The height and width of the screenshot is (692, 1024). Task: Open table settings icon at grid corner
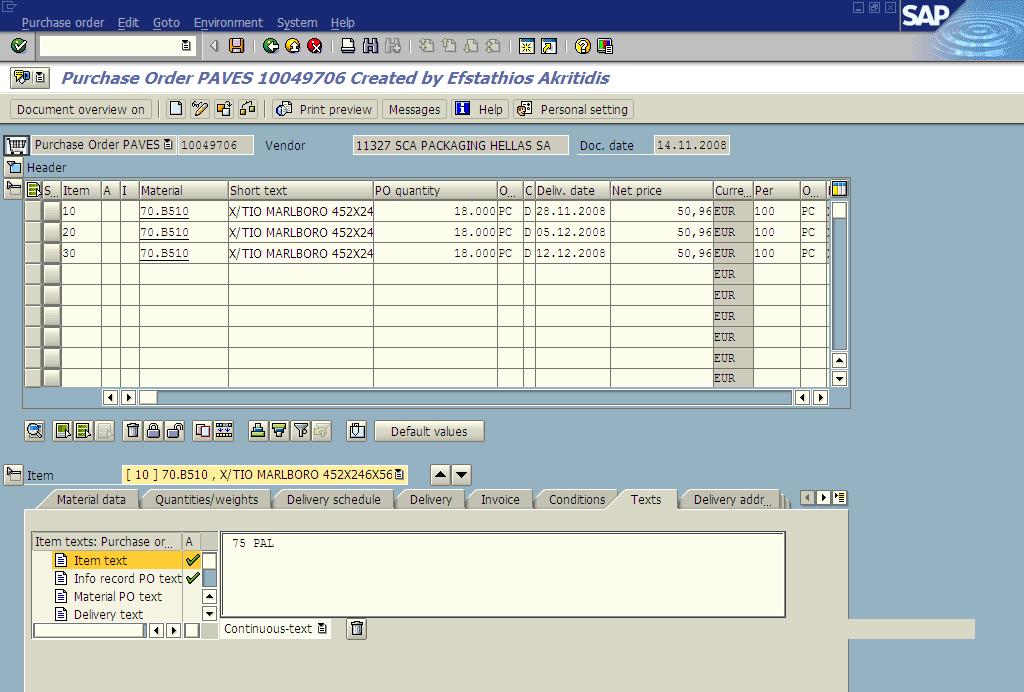pyautogui.click(x=839, y=189)
